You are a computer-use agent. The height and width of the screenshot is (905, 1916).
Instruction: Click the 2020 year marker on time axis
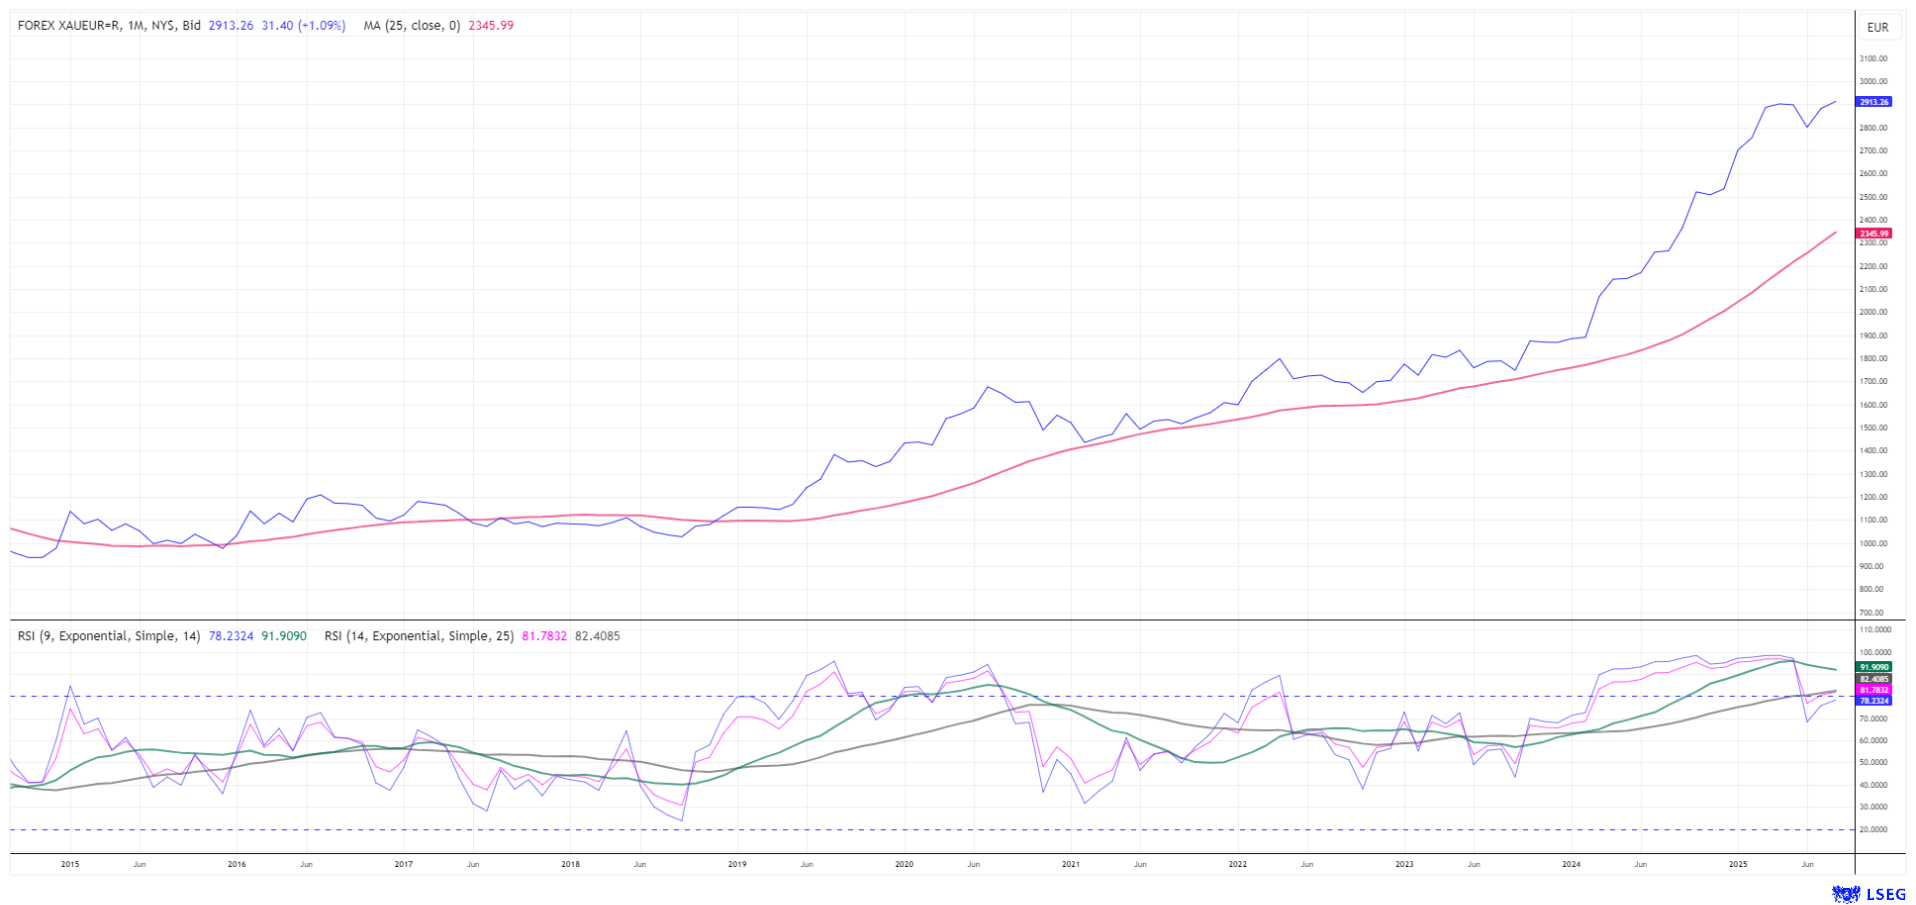coord(903,864)
